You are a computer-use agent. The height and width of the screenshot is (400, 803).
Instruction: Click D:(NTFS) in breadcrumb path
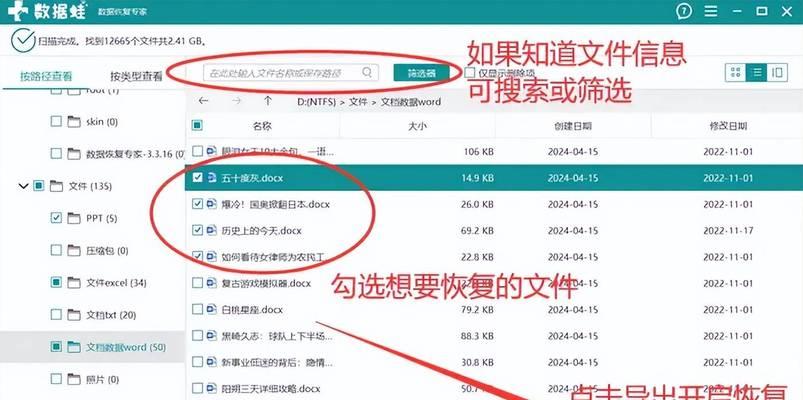[x=316, y=101]
